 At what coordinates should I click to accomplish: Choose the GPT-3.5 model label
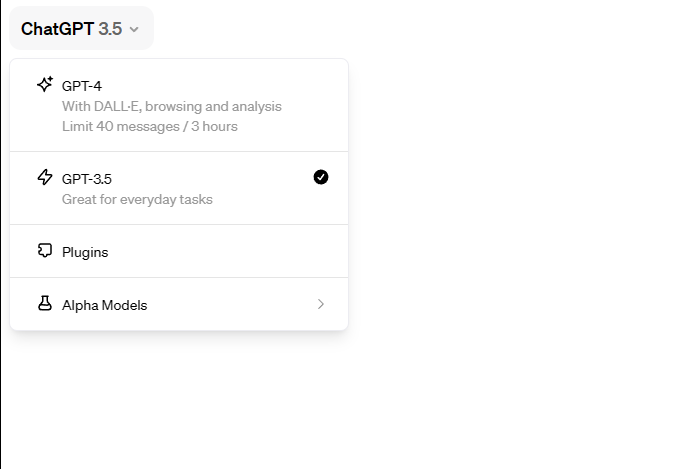pyautogui.click(x=87, y=179)
